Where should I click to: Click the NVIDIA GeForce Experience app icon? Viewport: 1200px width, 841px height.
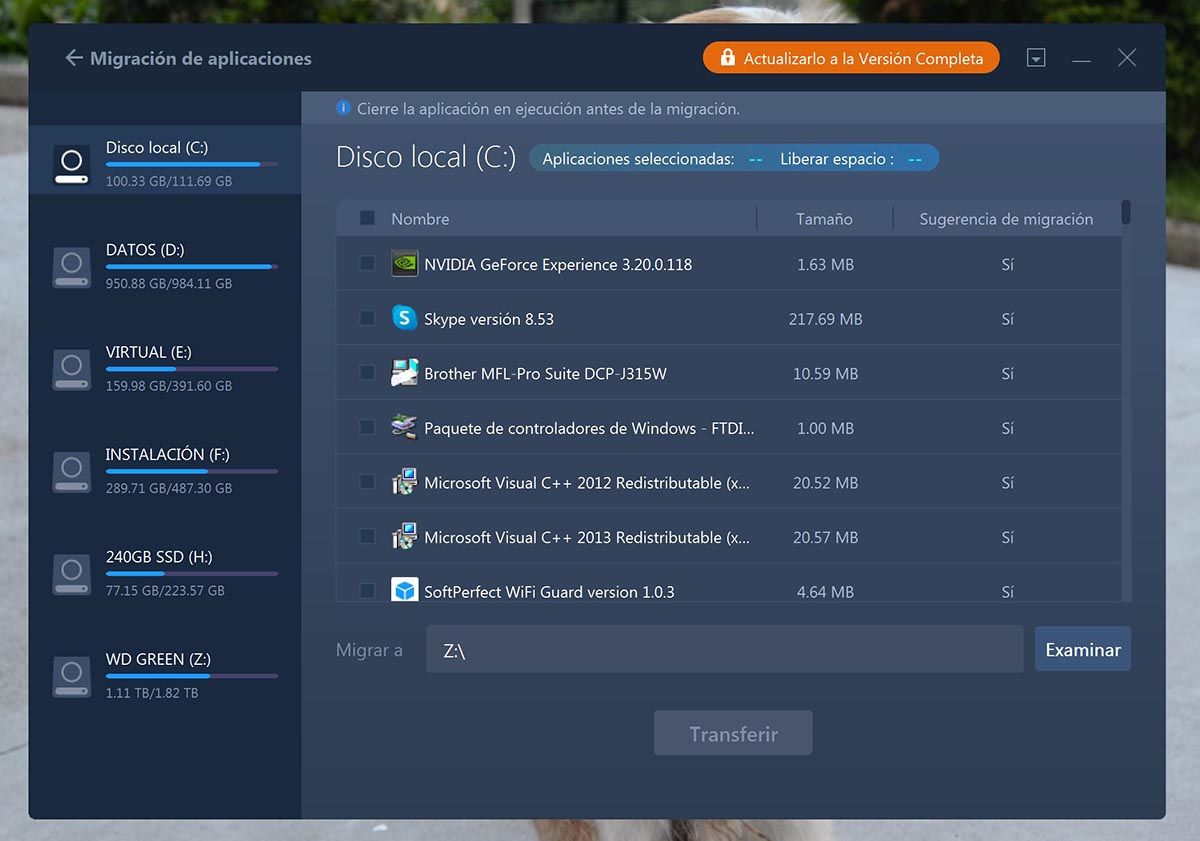(x=404, y=264)
